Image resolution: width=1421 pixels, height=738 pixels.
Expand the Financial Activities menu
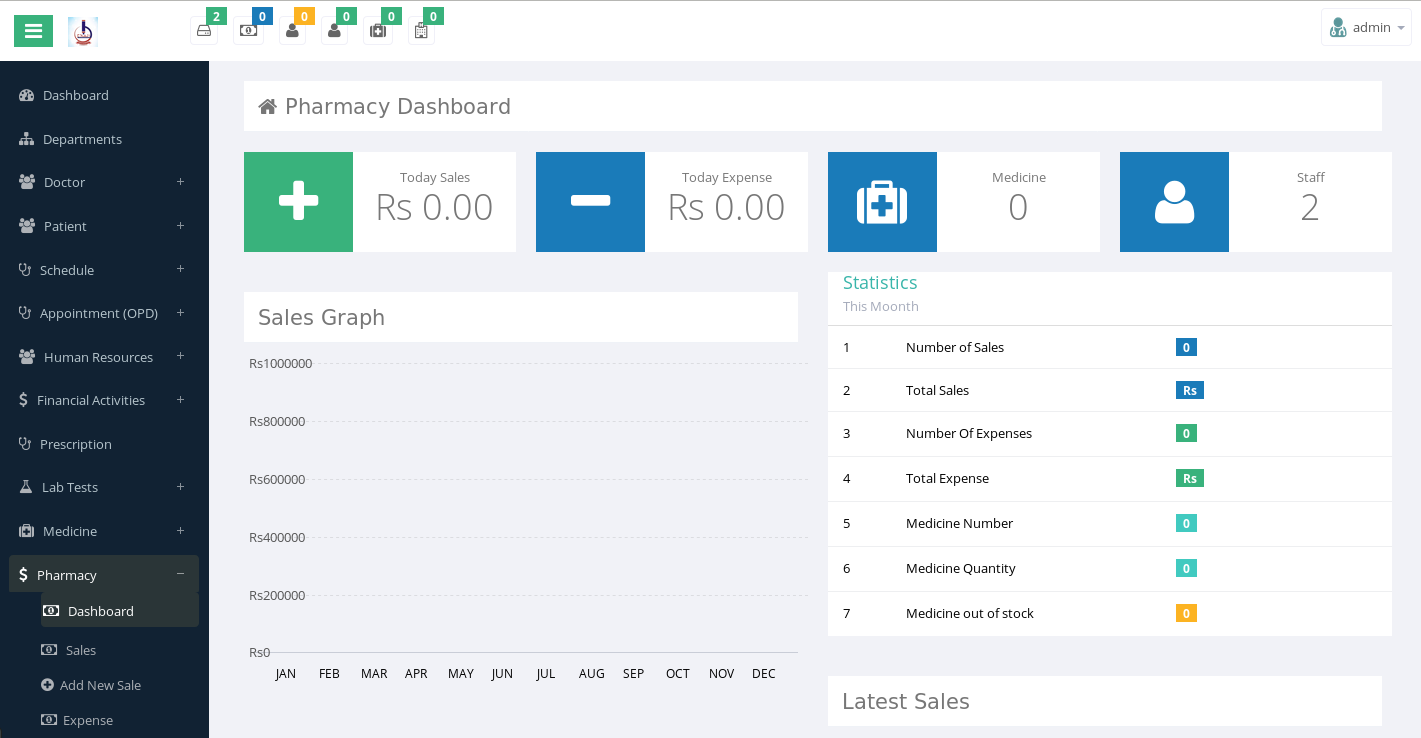pos(104,400)
